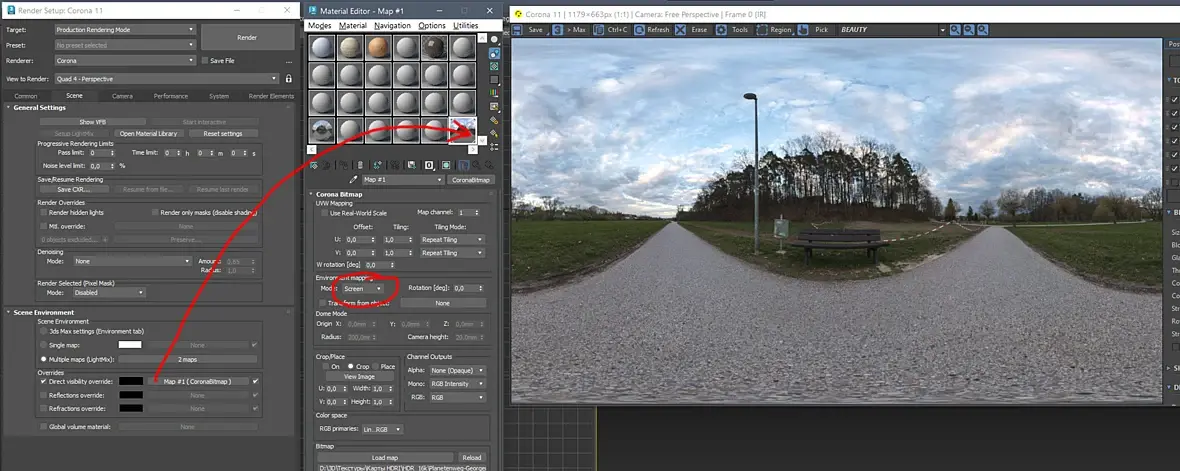Image resolution: width=1180 pixels, height=471 pixels.
Task: Enable Render only masks checkbox
Action: coord(156,213)
